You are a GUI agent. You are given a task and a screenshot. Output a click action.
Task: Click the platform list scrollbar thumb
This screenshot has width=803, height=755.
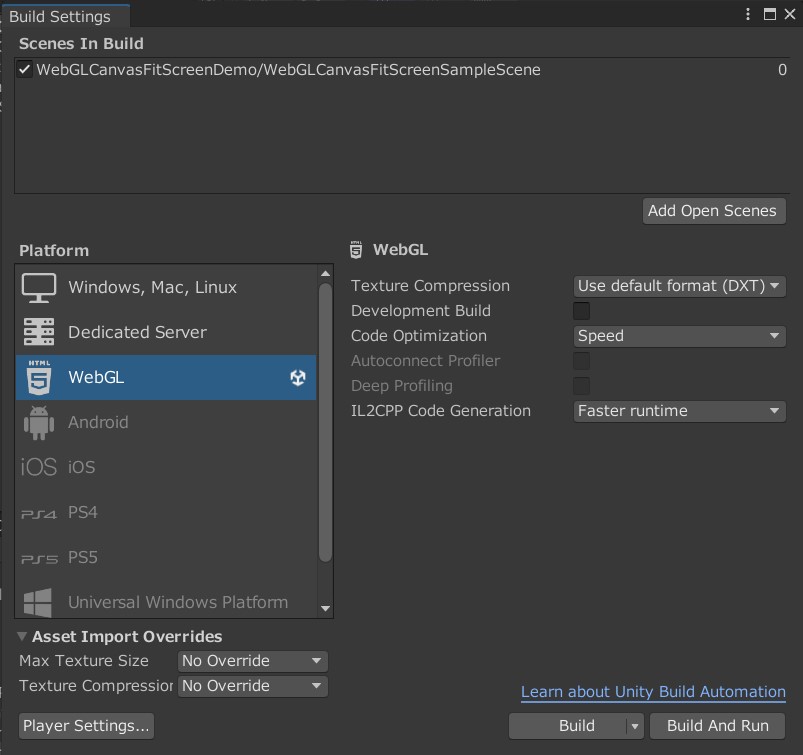pos(325,423)
